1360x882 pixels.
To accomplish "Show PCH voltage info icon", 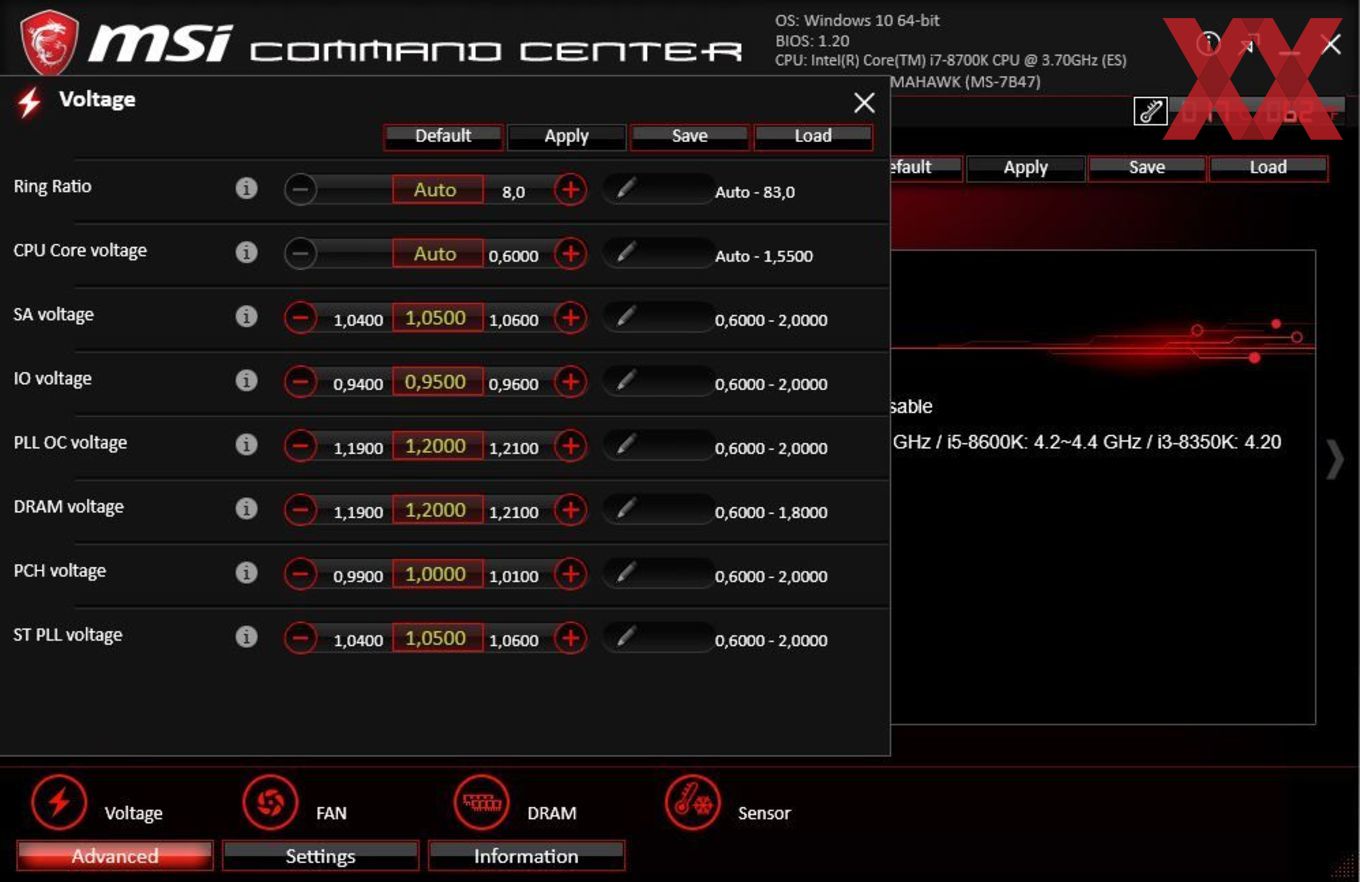I will click(246, 572).
